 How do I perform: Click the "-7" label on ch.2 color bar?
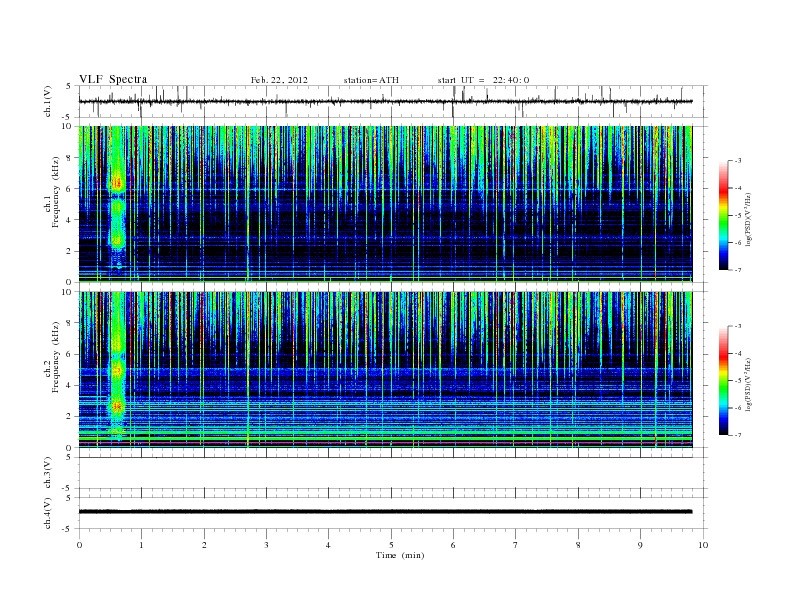738,435
